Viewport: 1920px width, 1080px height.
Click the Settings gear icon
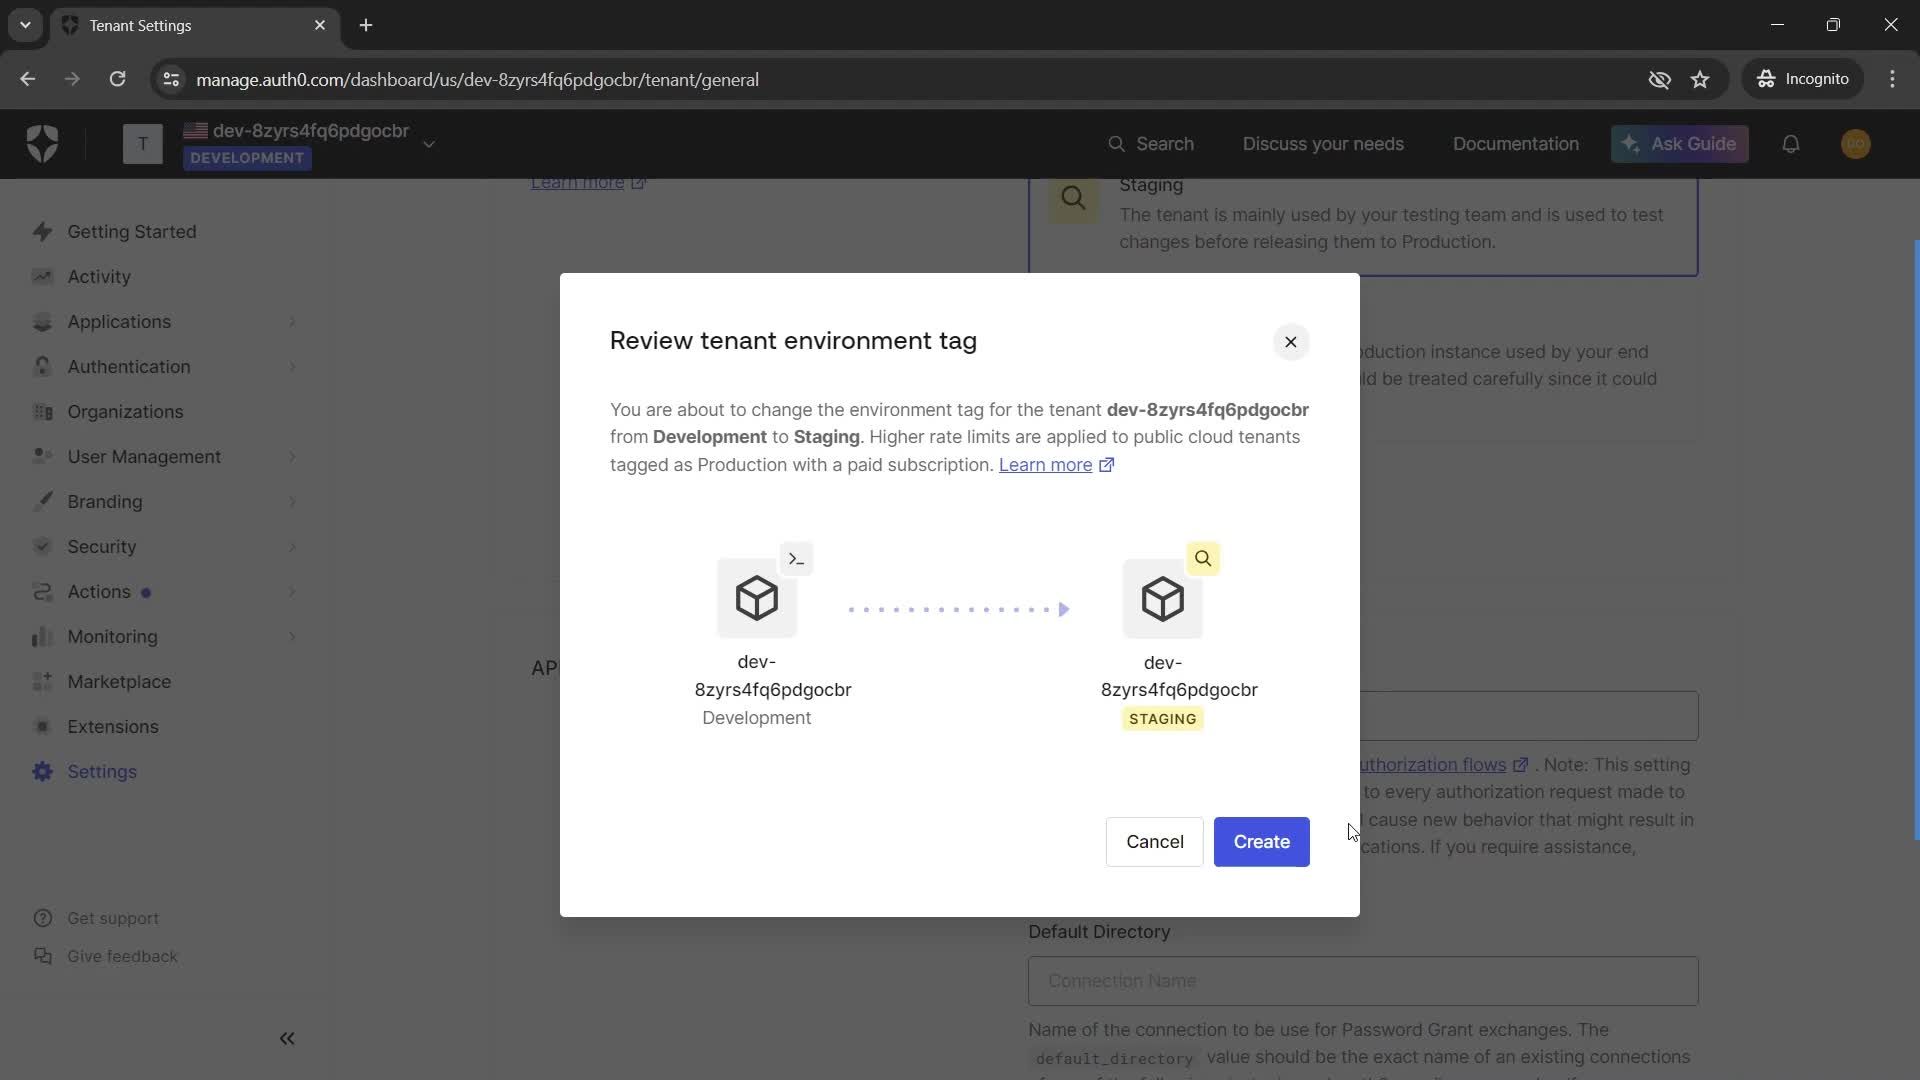coord(42,772)
